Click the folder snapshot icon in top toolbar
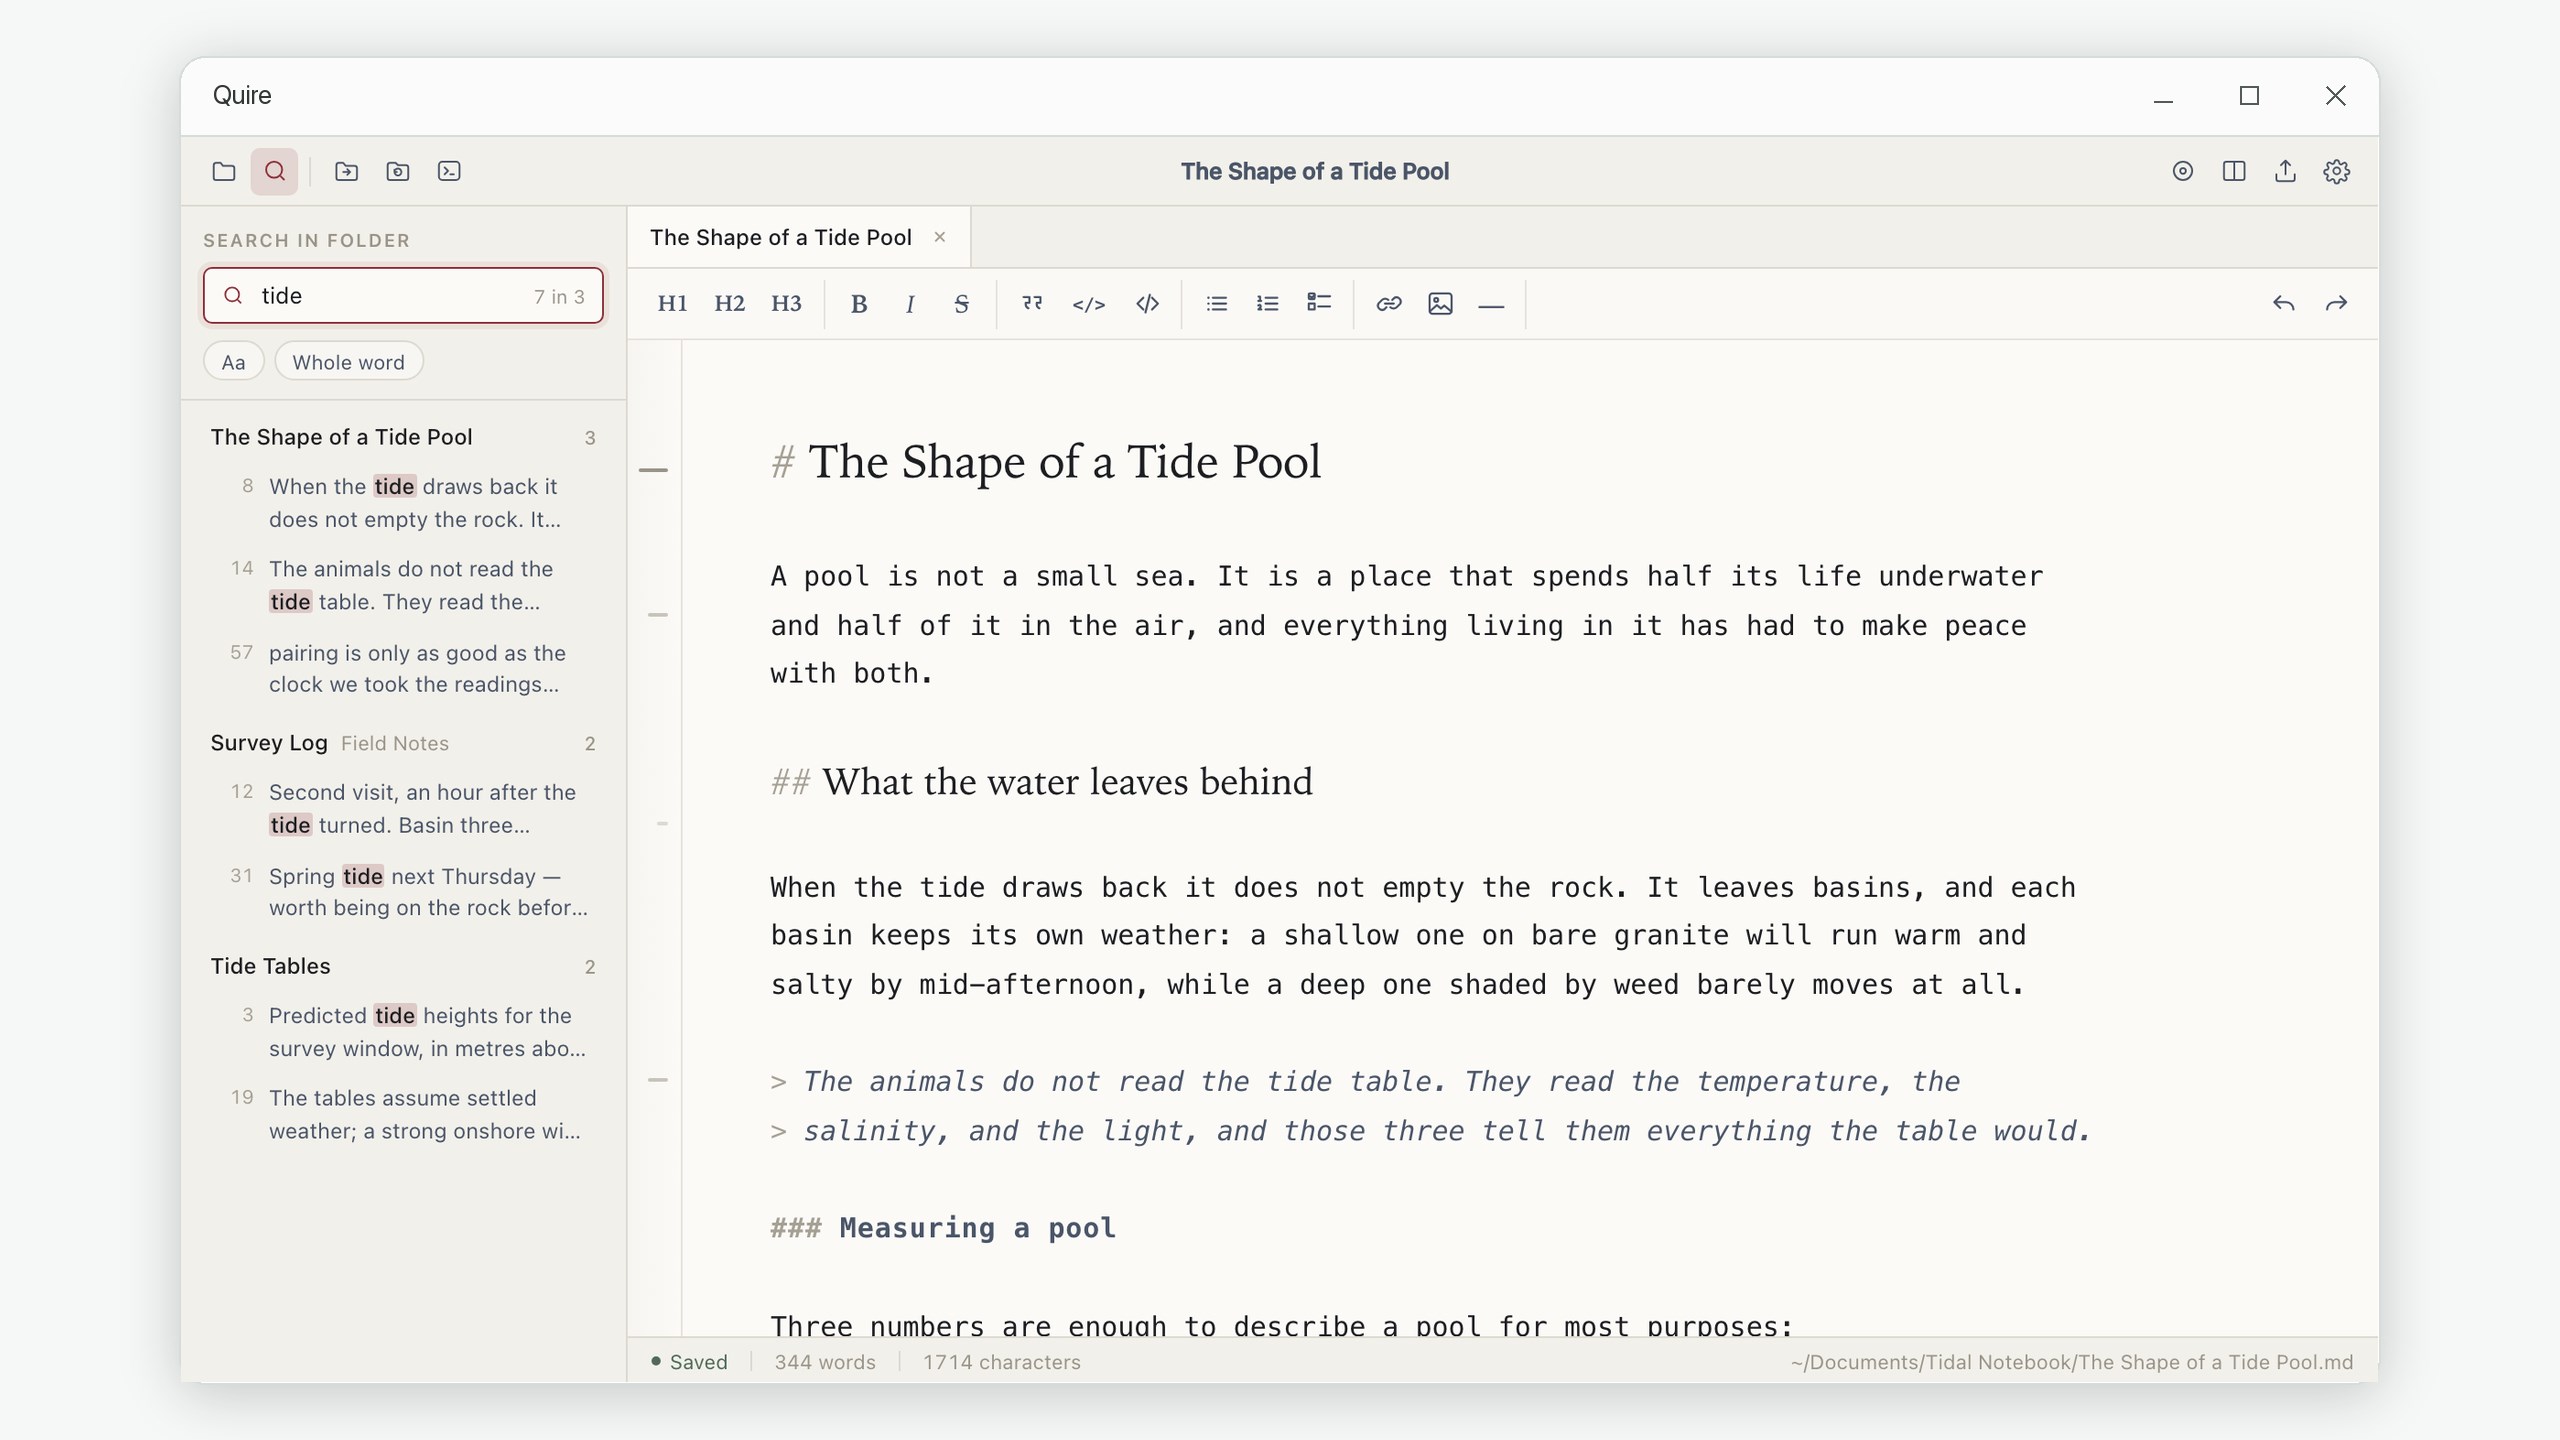This screenshot has width=2560, height=1440. (397, 171)
